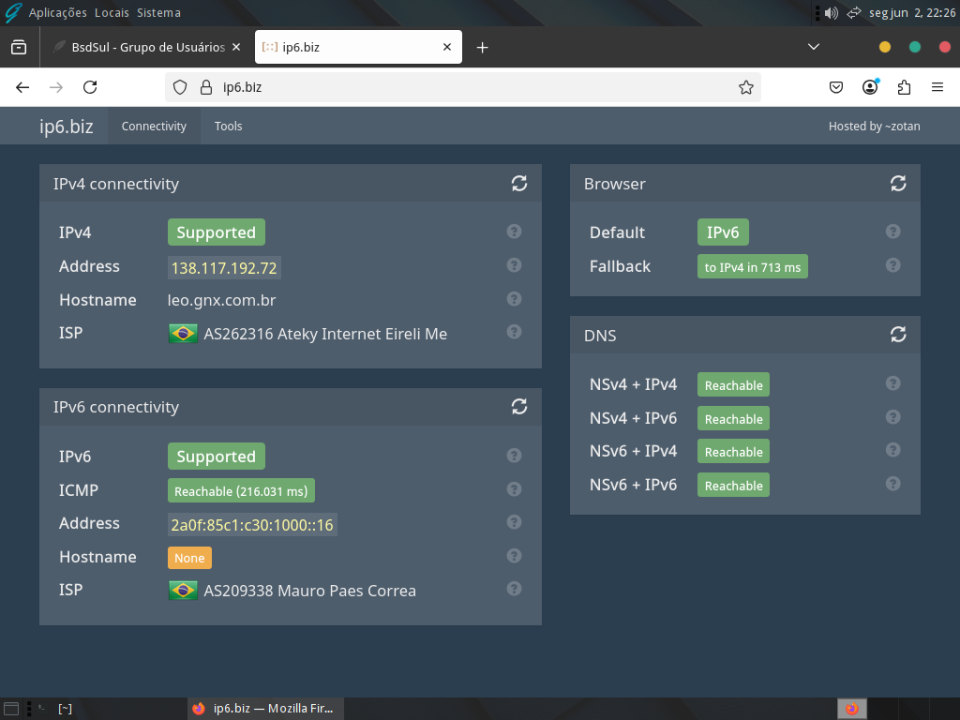The height and width of the screenshot is (720, 960).
Task: Click the ip6.biz site logo link
Action: [66, 126]
